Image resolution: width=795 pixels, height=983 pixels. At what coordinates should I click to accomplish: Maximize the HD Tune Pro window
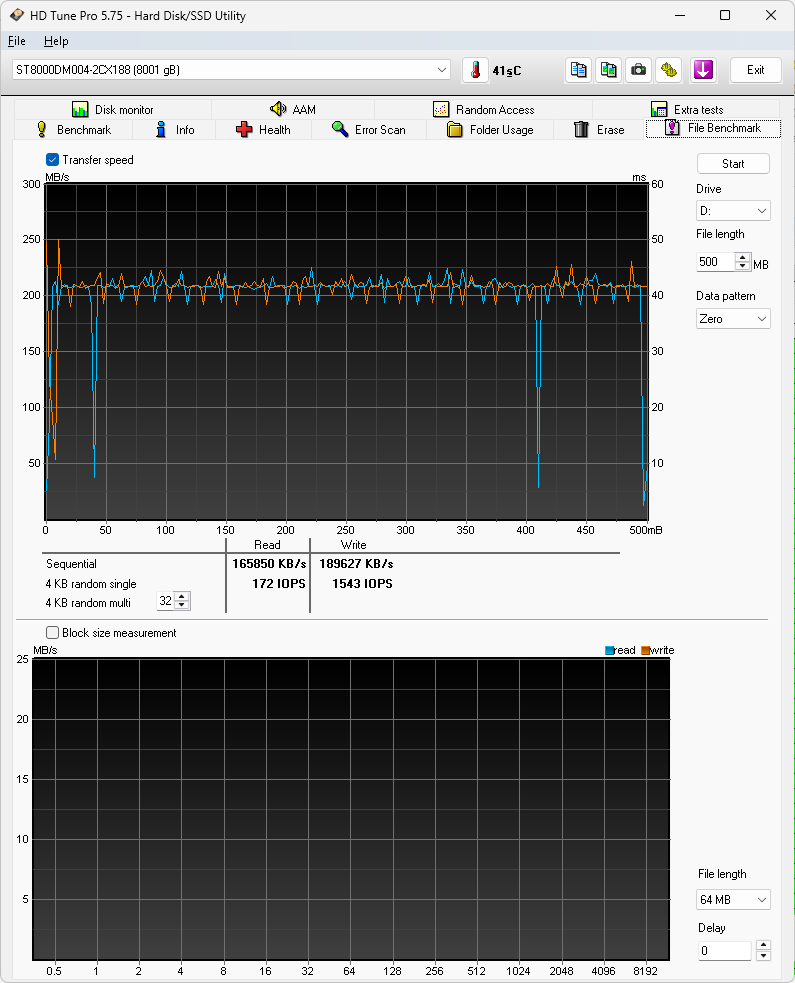click(725, 15)
